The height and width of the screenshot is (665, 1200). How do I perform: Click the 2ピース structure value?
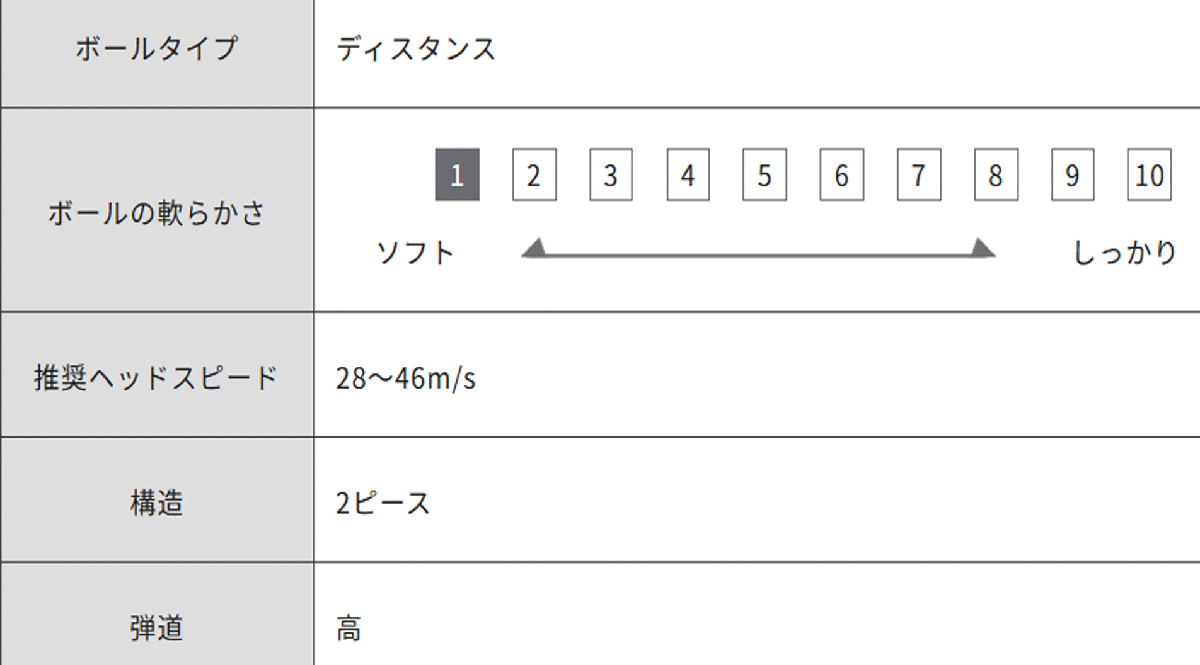[x=383, y=504]
